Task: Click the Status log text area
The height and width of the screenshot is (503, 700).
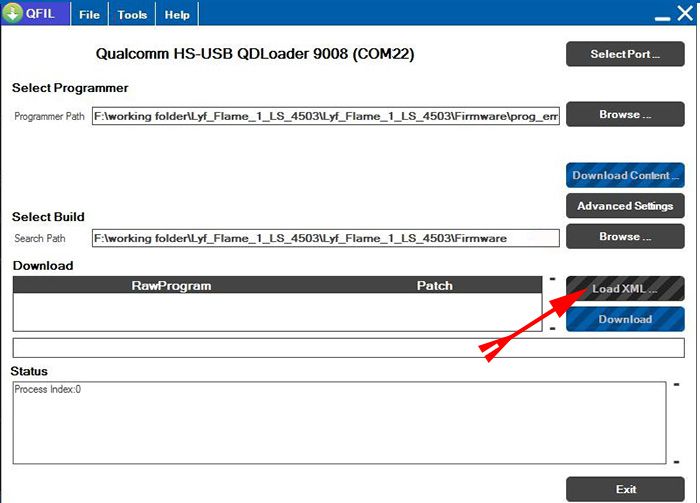Action: pyautogui.click(x=339, y=423)
